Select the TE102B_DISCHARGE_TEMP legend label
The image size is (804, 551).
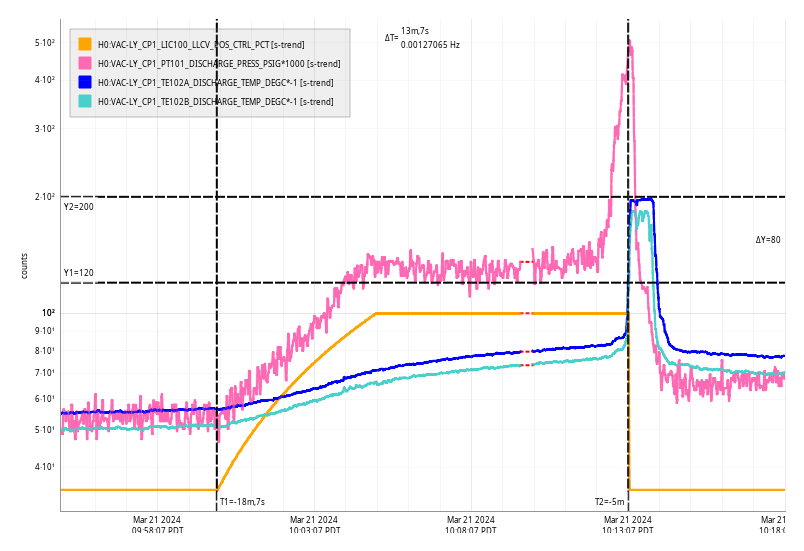[x=215, y=101]
